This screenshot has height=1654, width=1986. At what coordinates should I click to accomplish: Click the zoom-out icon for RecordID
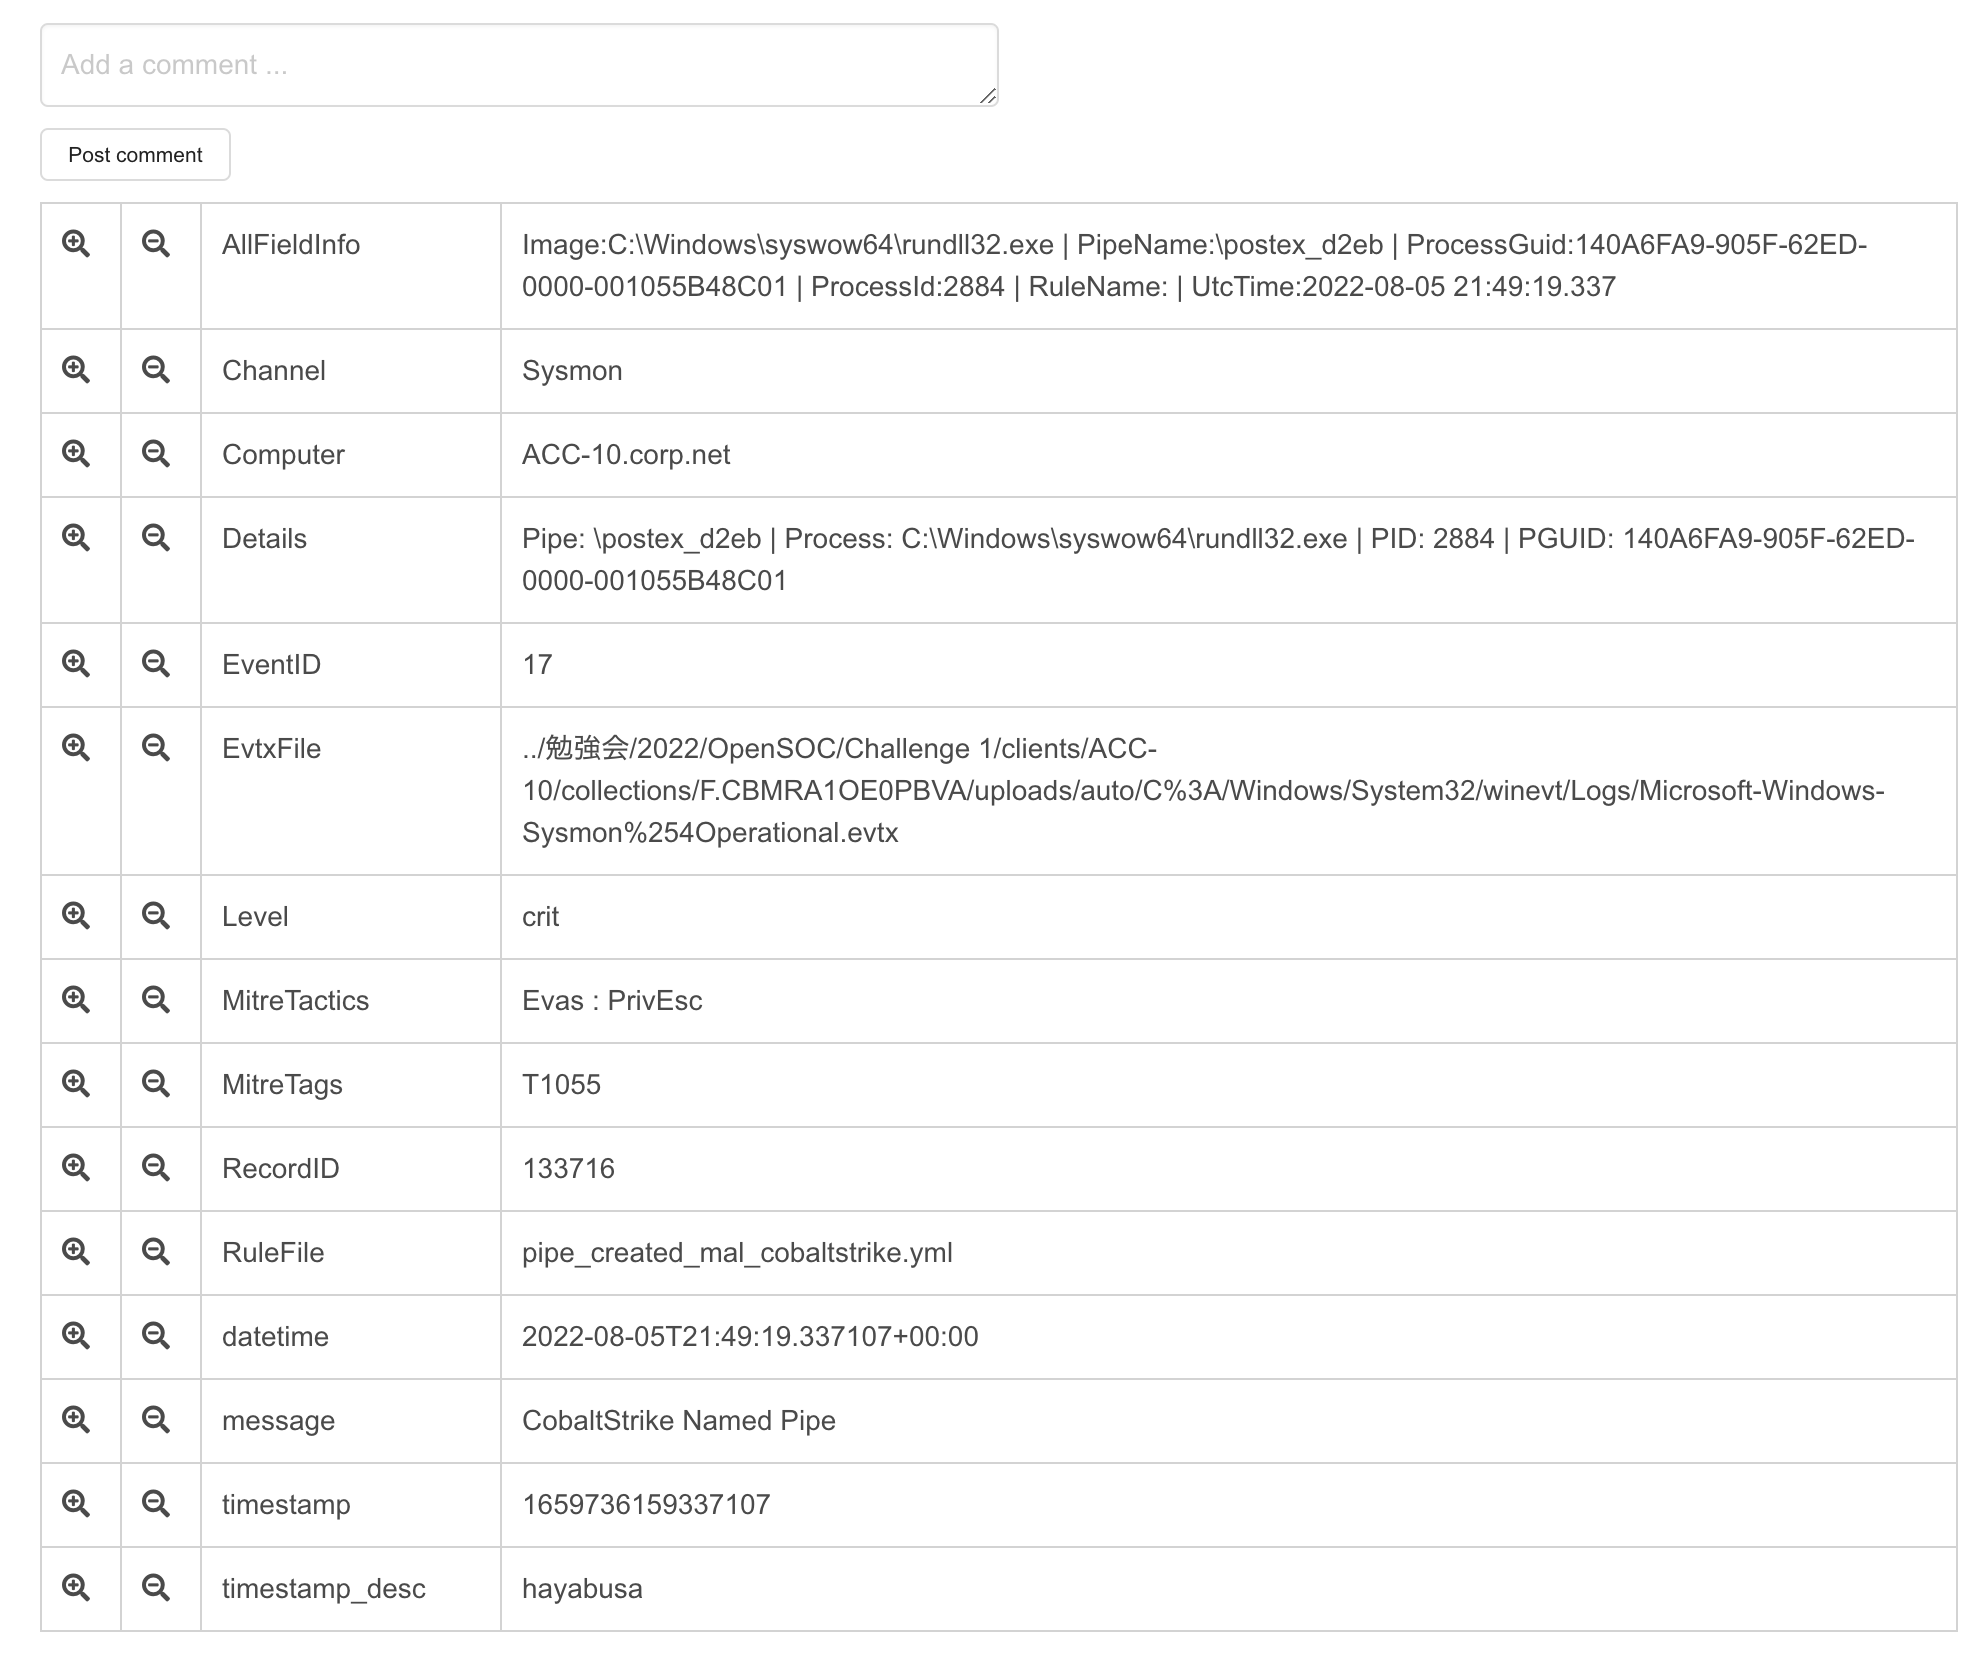point(155,1167)
